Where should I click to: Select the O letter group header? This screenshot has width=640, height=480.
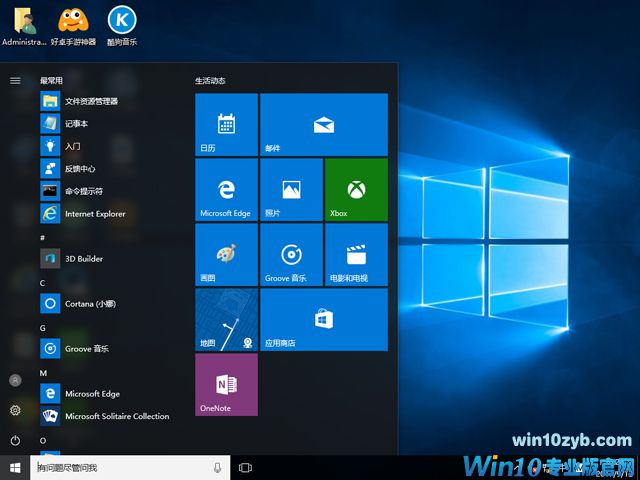tap(43, 440)
